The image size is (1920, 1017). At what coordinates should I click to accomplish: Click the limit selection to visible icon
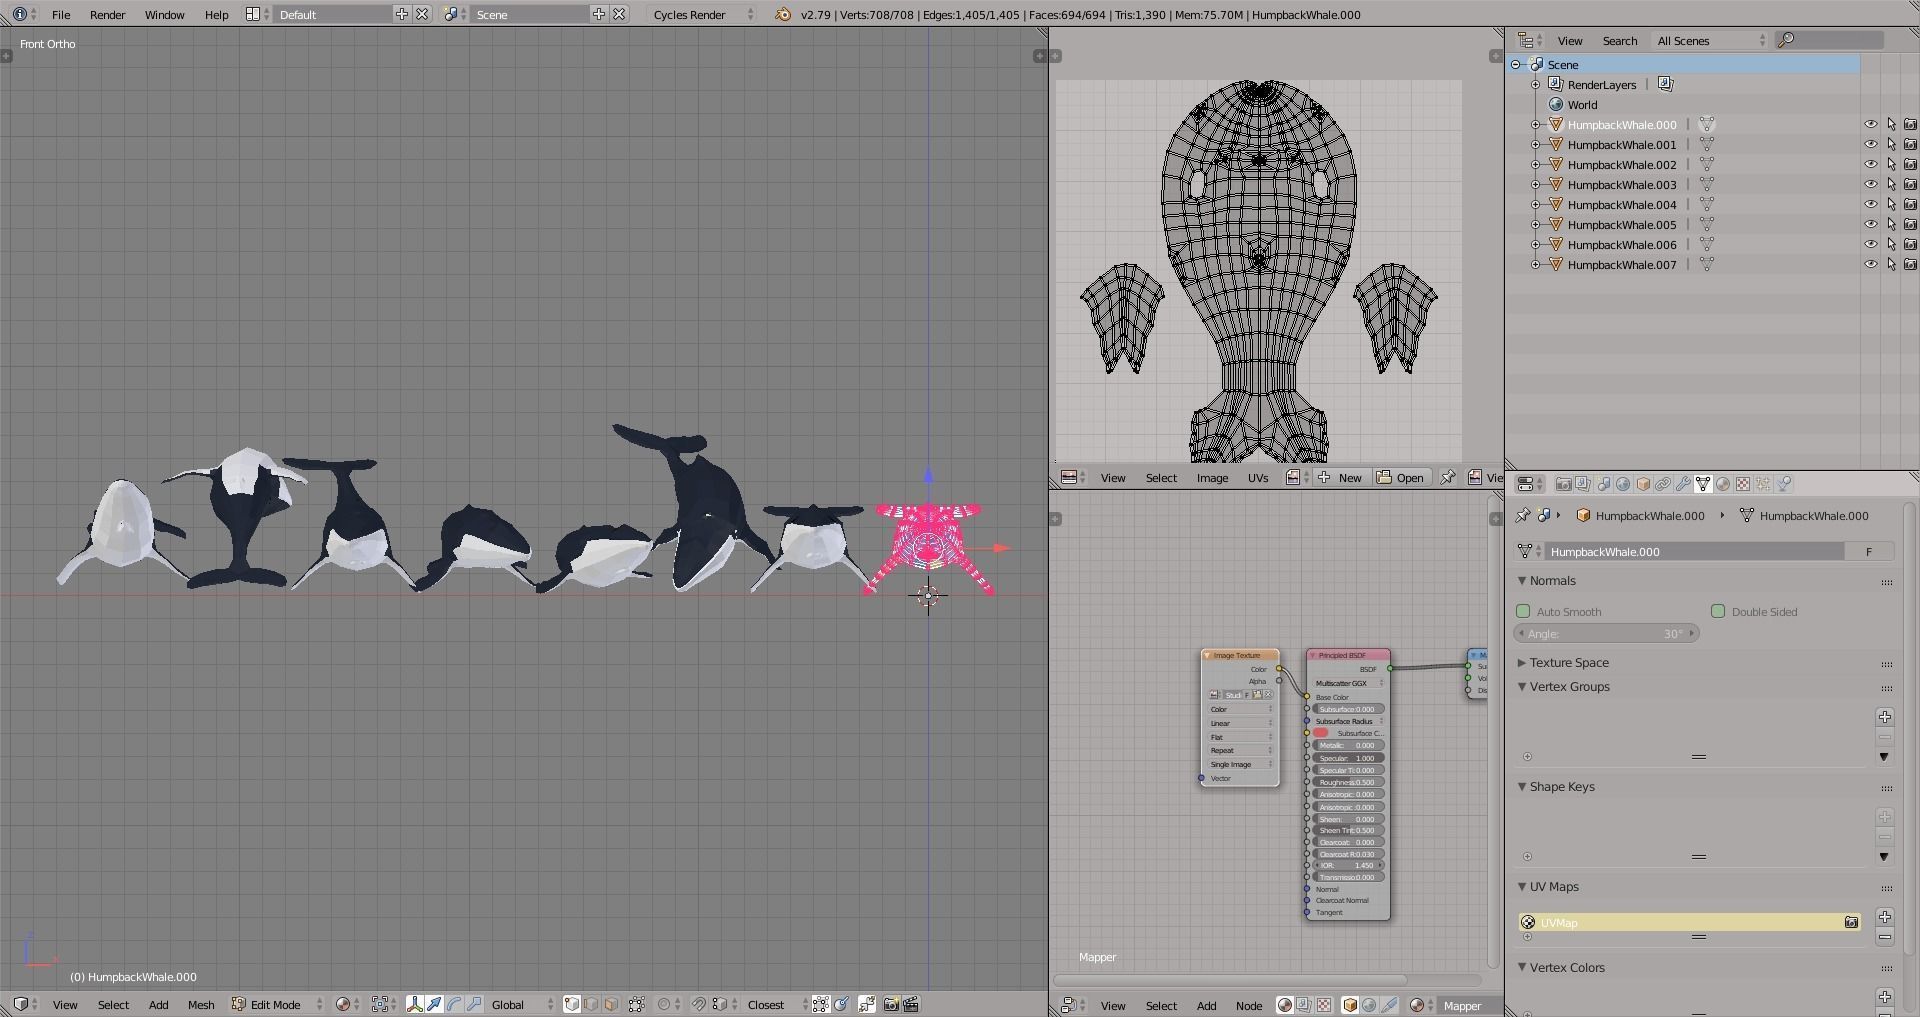coord(637,1004)
